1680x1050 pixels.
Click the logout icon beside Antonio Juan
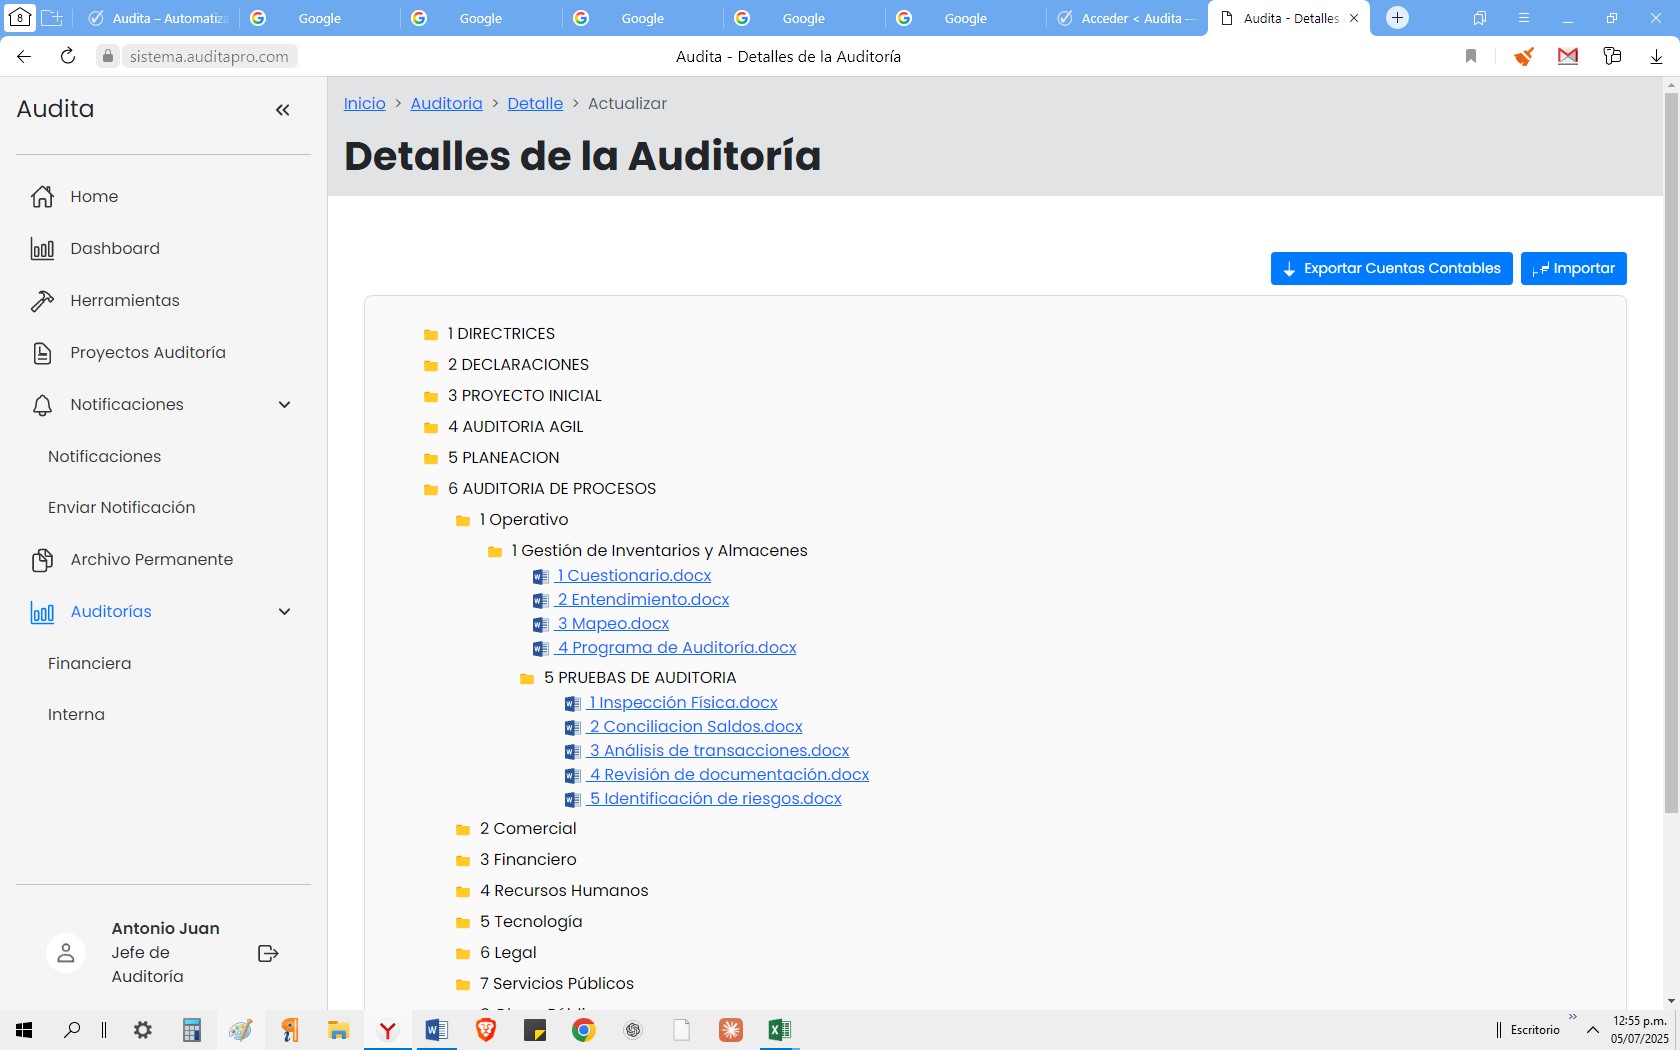267,953
